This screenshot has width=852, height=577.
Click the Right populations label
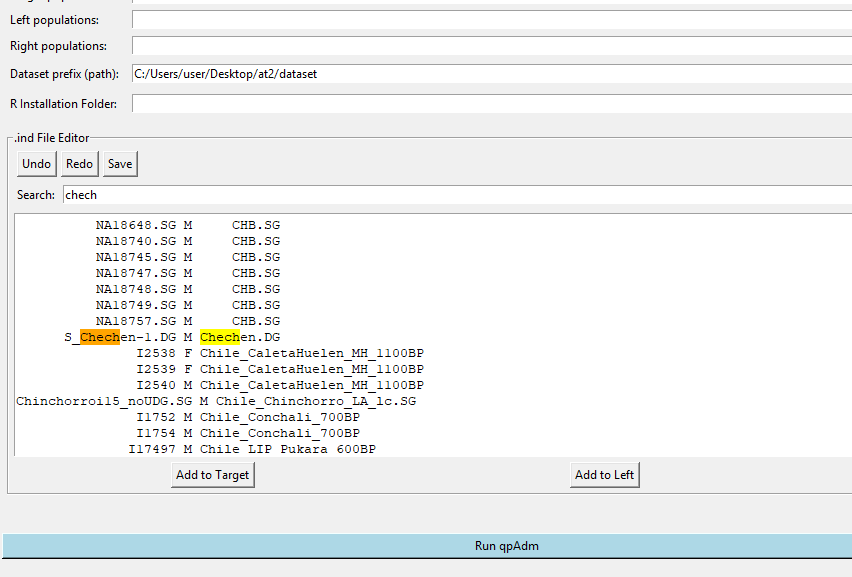[58, 46]
